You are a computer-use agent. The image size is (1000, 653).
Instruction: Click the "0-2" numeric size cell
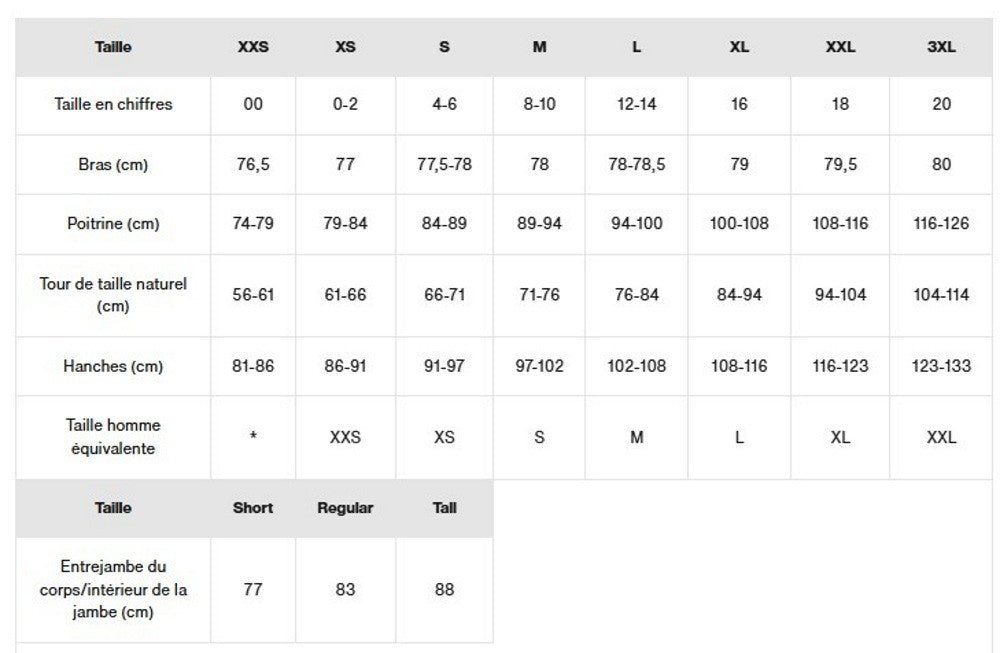(x=345, y=104)
